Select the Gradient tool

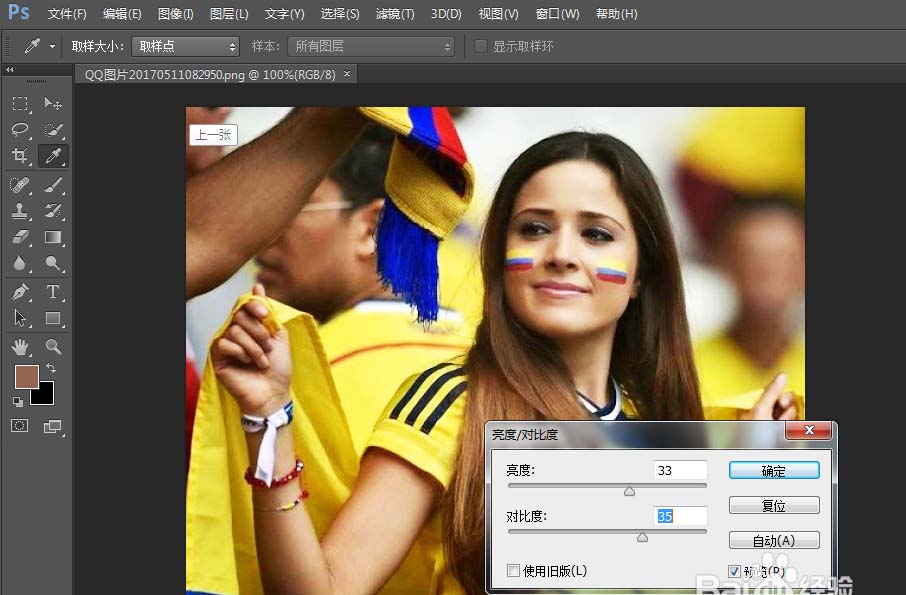pos(52,237)
